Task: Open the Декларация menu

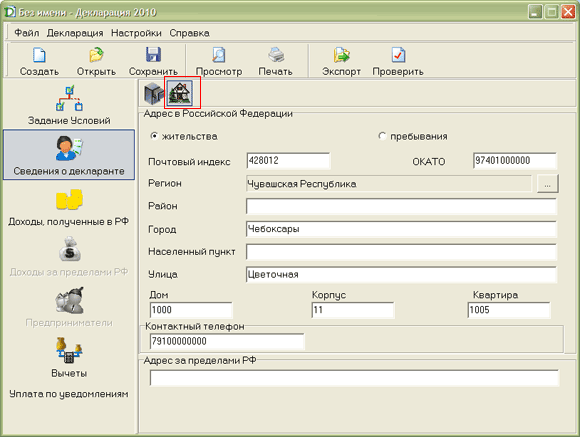Action: pos(75,33)
